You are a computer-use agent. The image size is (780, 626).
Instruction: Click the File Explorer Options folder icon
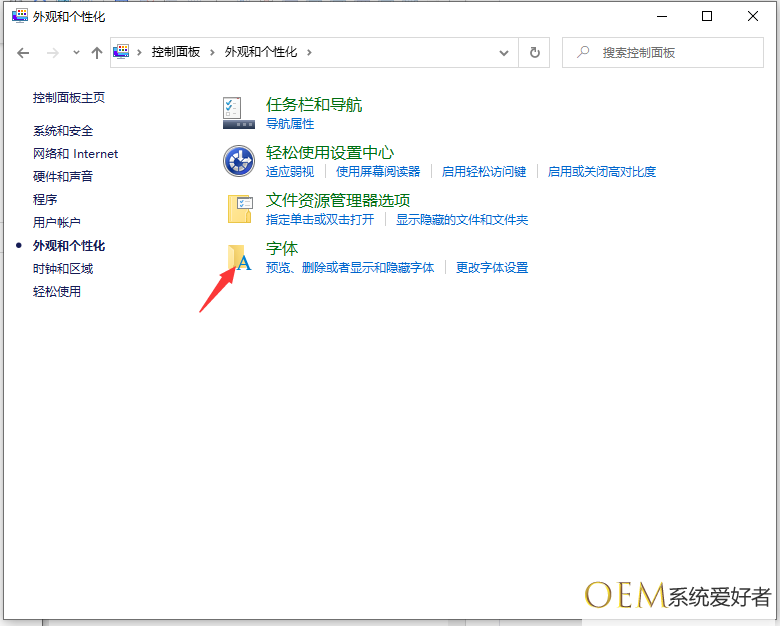click(x=239, y=209)
